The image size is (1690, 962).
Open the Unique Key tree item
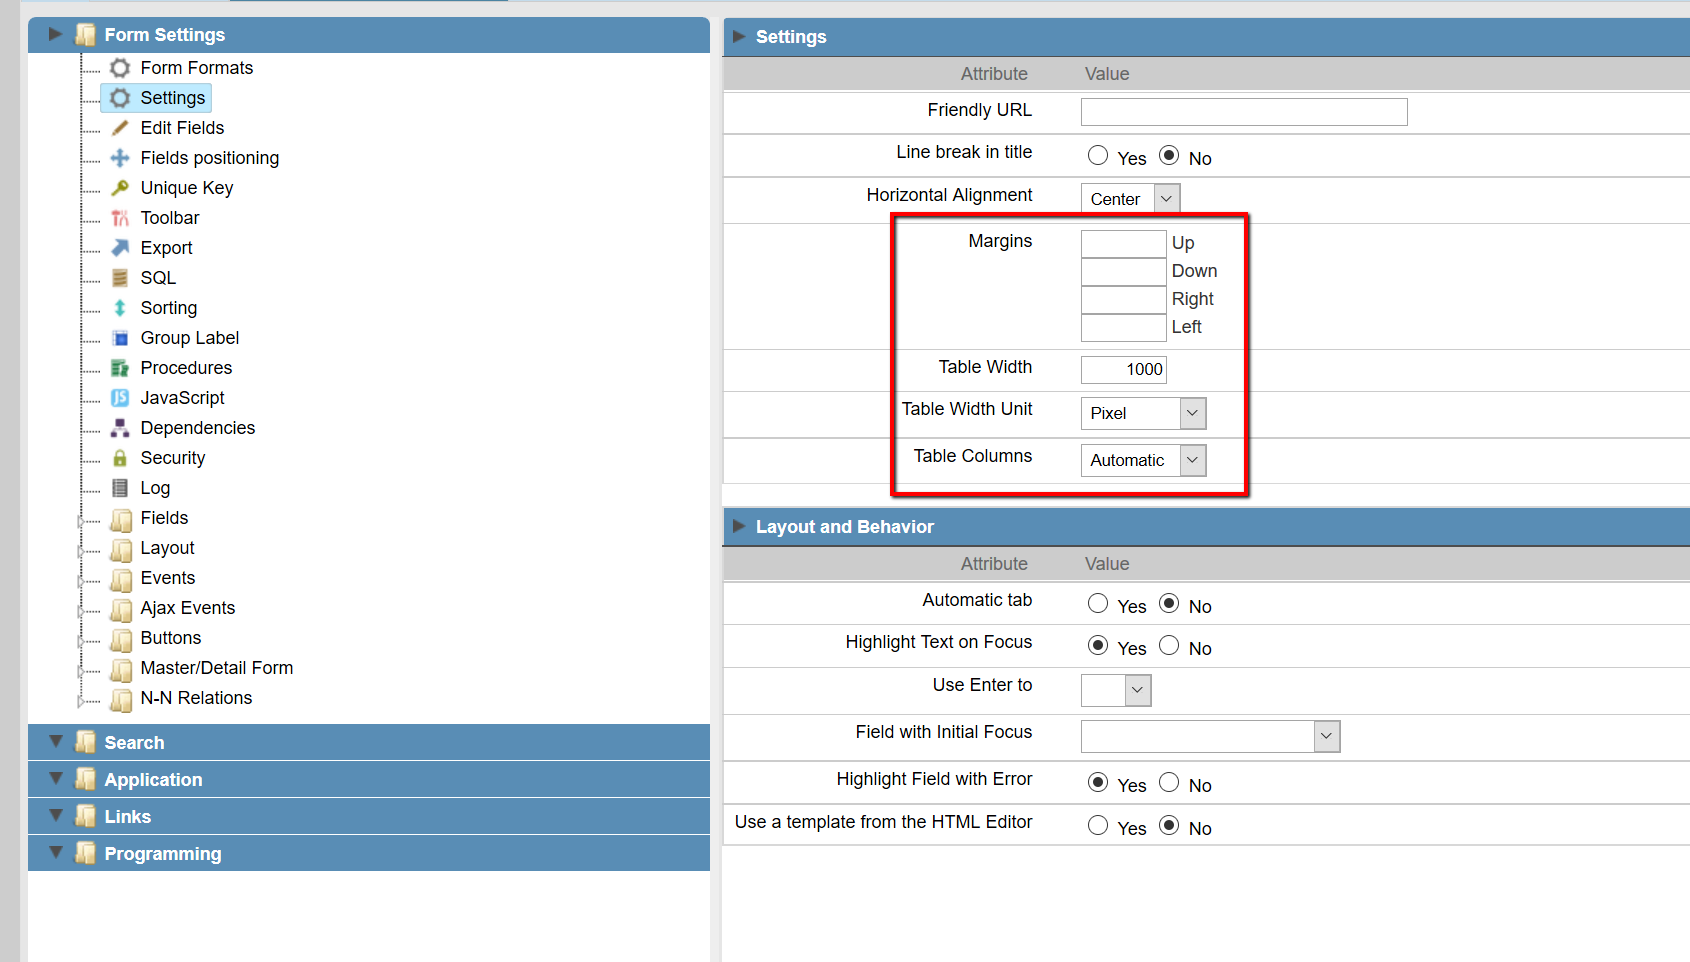187,188
